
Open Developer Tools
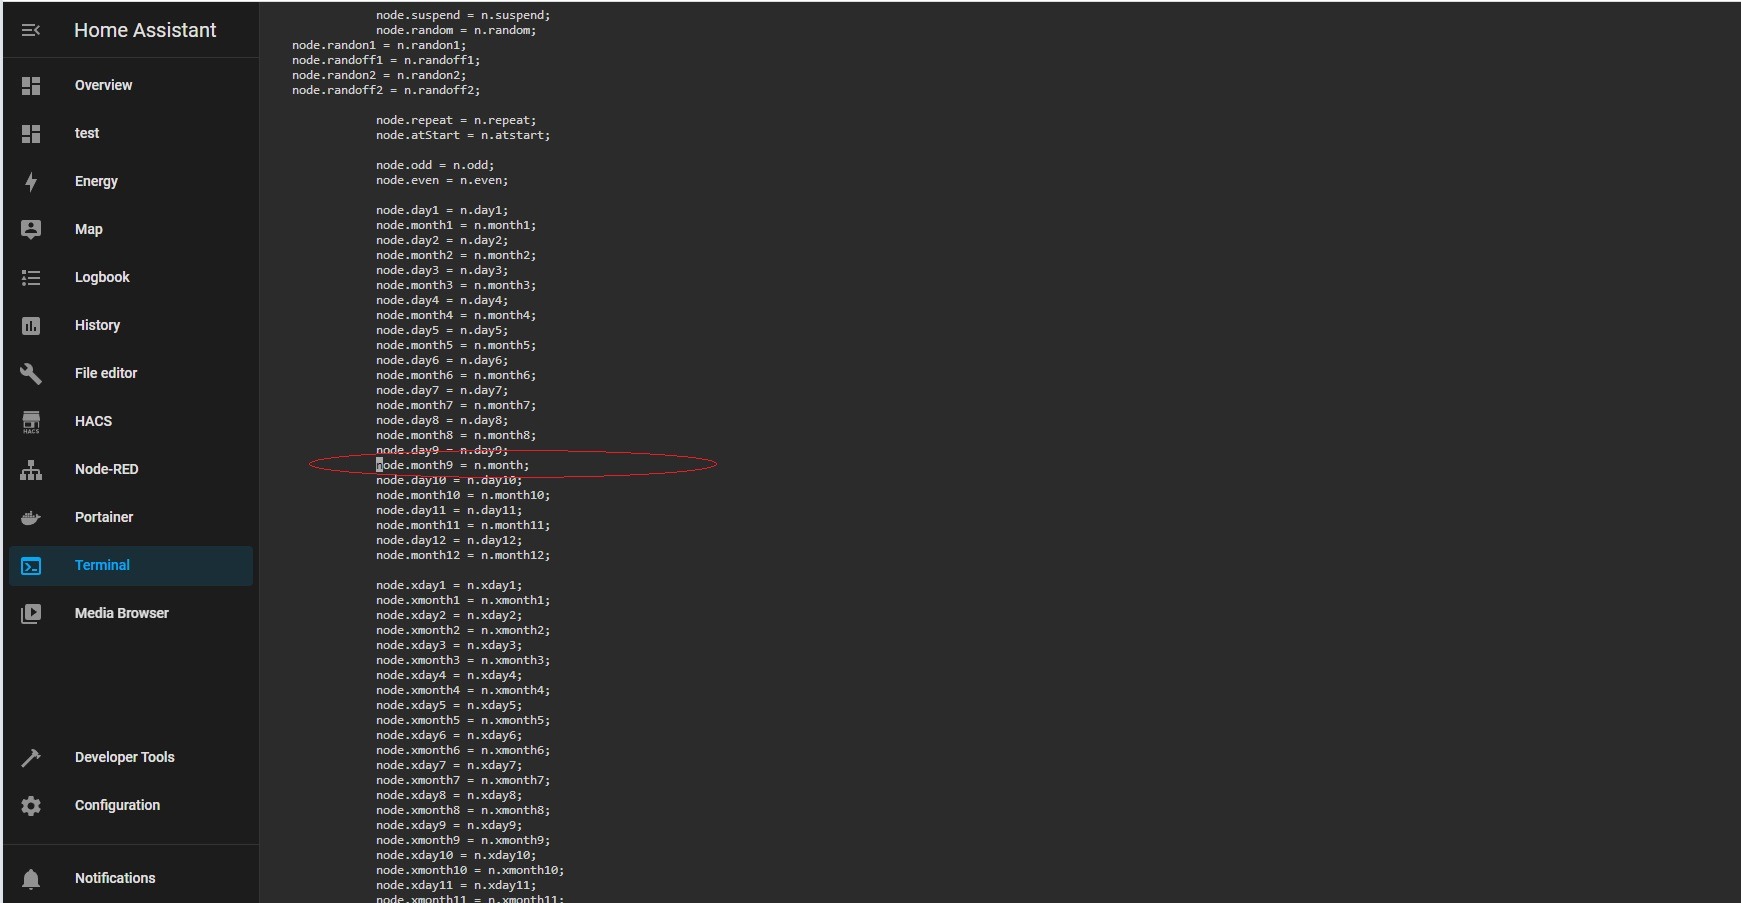124,757
